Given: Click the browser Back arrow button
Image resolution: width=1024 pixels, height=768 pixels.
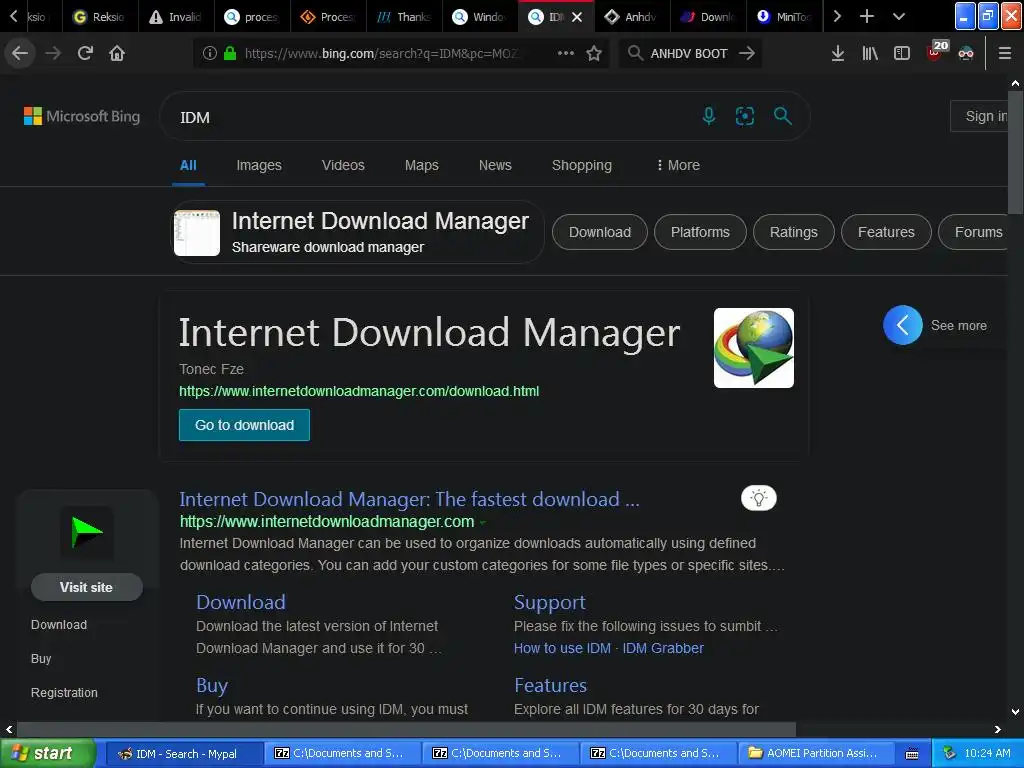Looking at the screenshot, I should [x=20, y=53].
